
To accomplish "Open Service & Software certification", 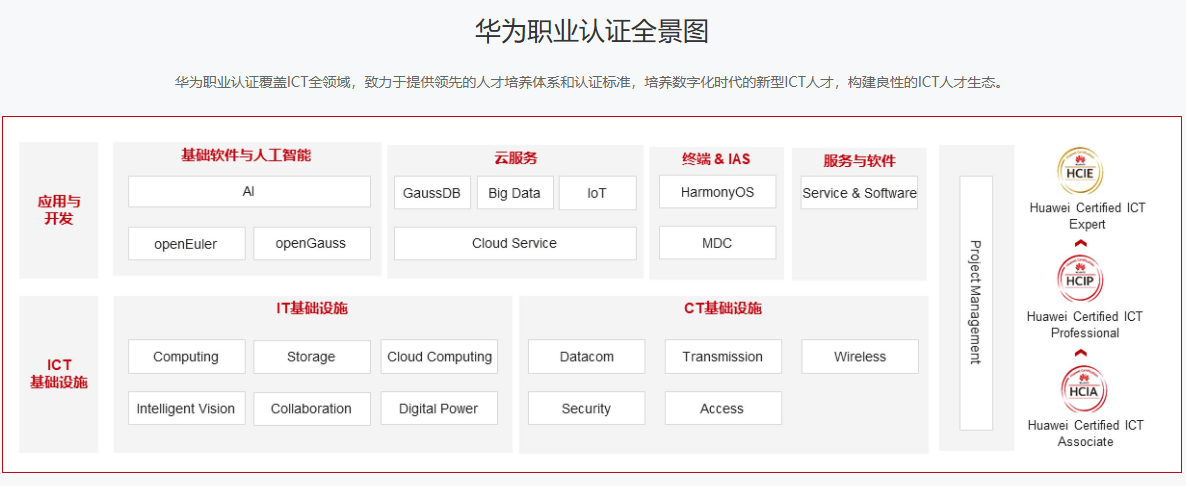I will (859, 193).
